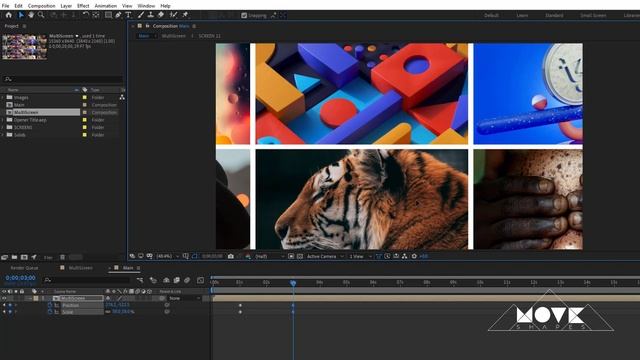Open the Animation menu
640x360 pixels.
[x=106, y=6]
